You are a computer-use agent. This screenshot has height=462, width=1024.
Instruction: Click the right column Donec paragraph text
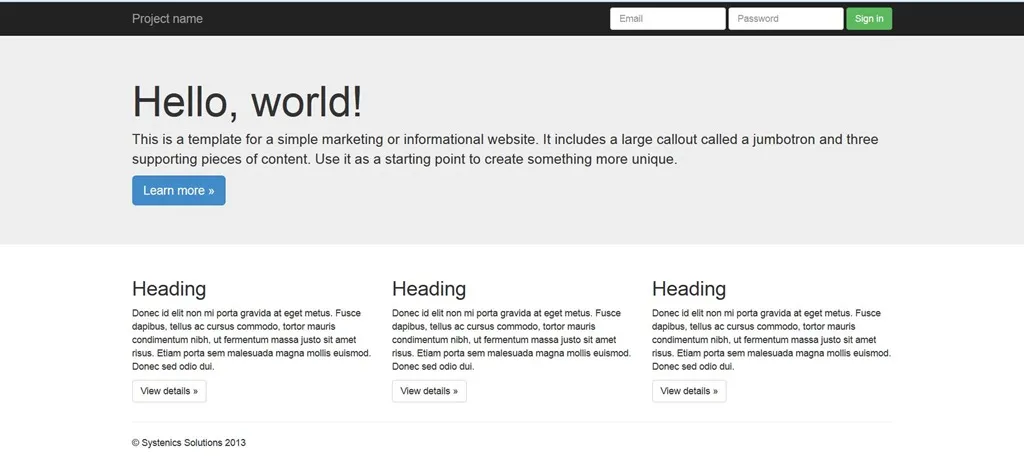tap(771, 340)
